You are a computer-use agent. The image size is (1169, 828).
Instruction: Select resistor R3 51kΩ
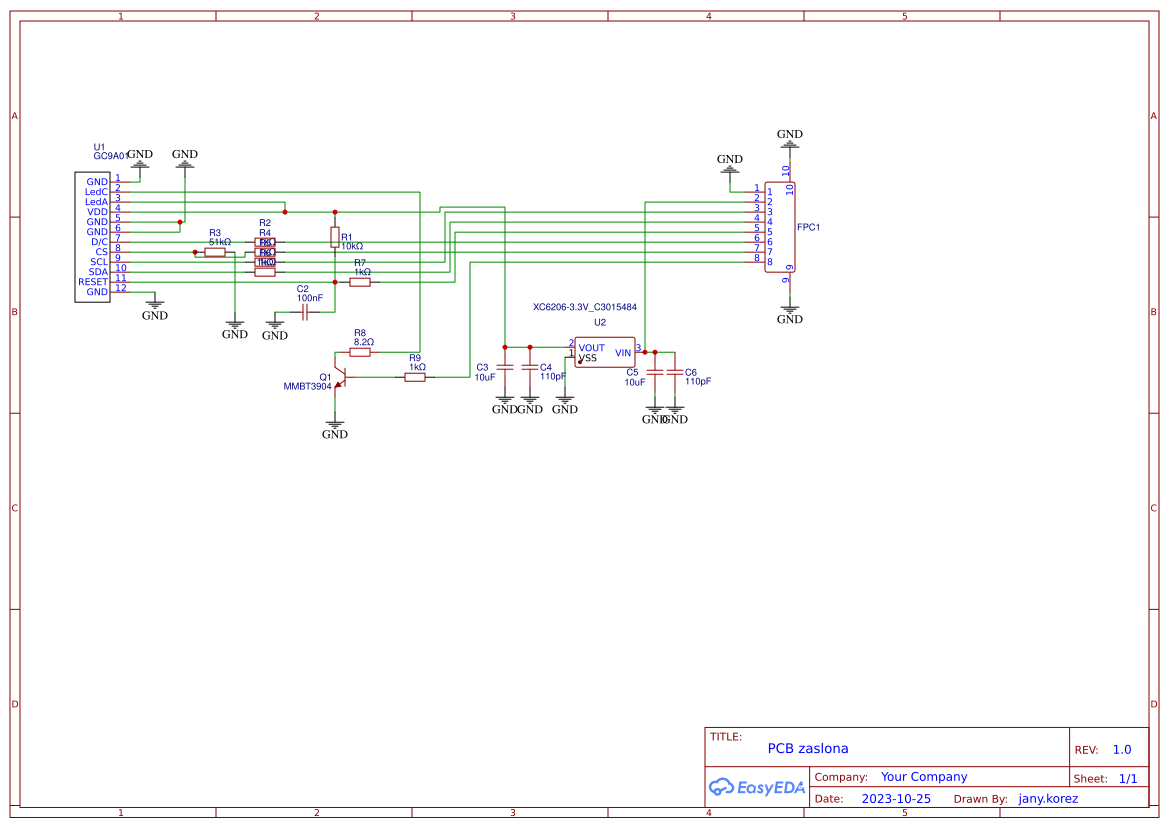click(x=214, y=250)
